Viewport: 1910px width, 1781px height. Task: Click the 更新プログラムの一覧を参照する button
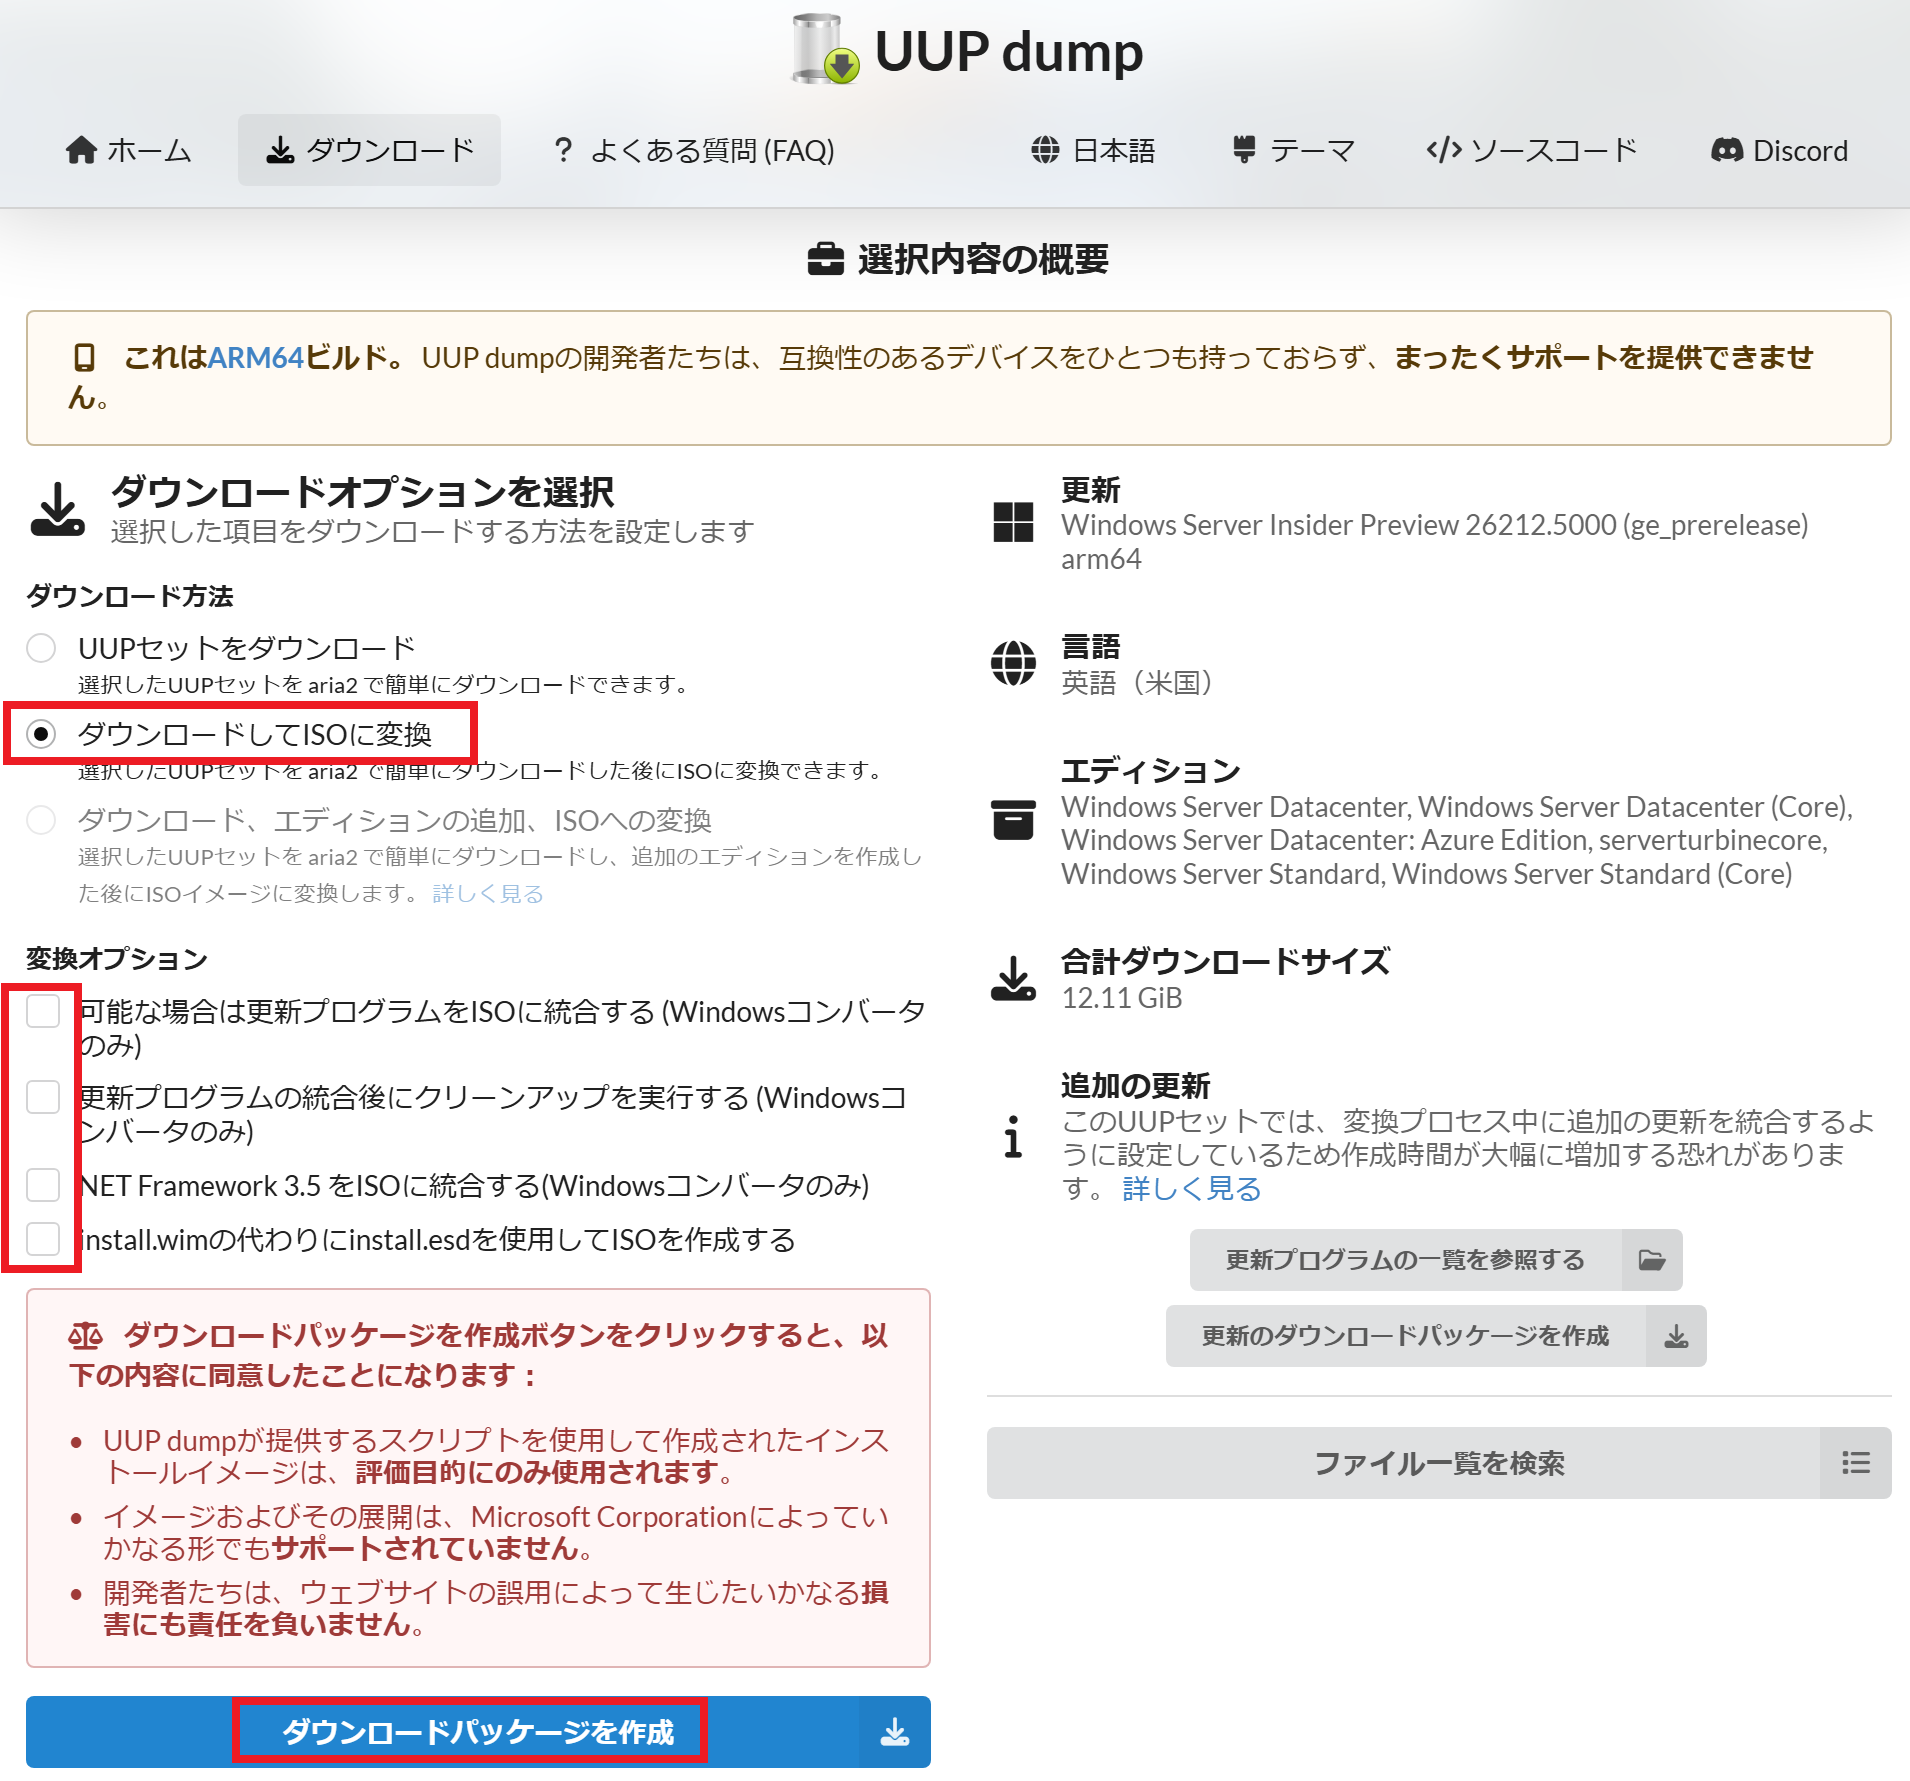1436,1260
